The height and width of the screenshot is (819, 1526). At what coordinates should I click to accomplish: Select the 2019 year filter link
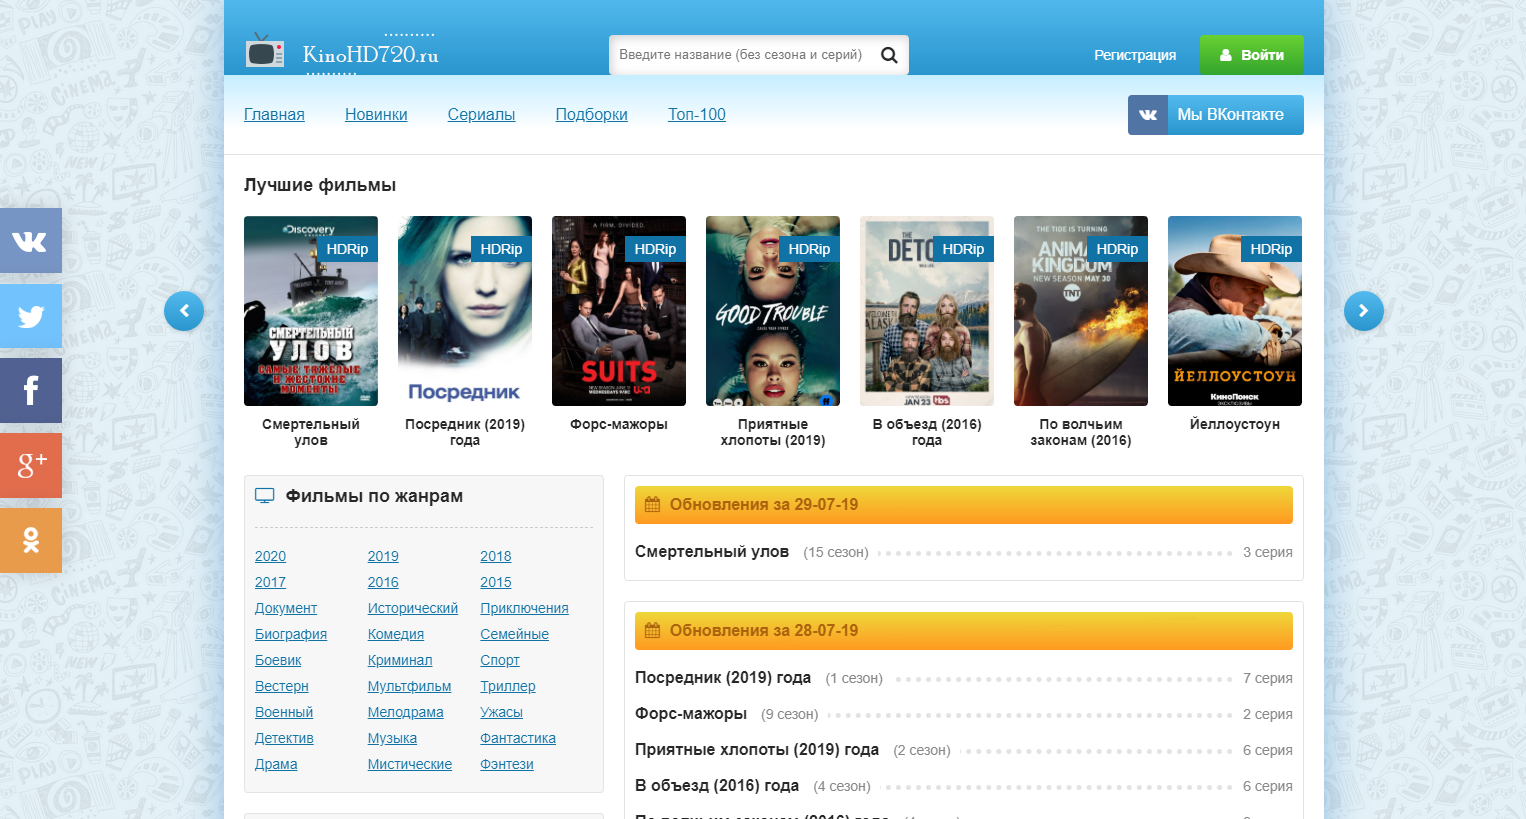[x=383, y=556]
